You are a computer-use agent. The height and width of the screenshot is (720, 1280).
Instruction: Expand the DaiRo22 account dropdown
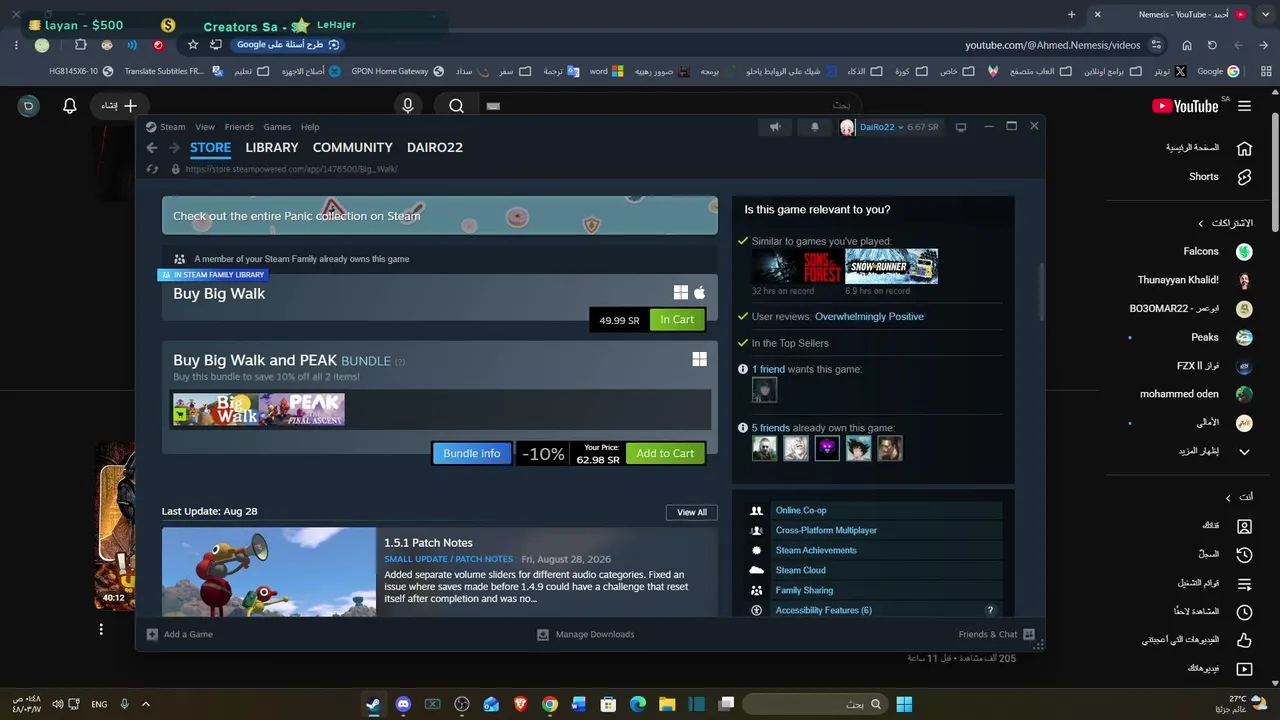(x=900, y=127)
